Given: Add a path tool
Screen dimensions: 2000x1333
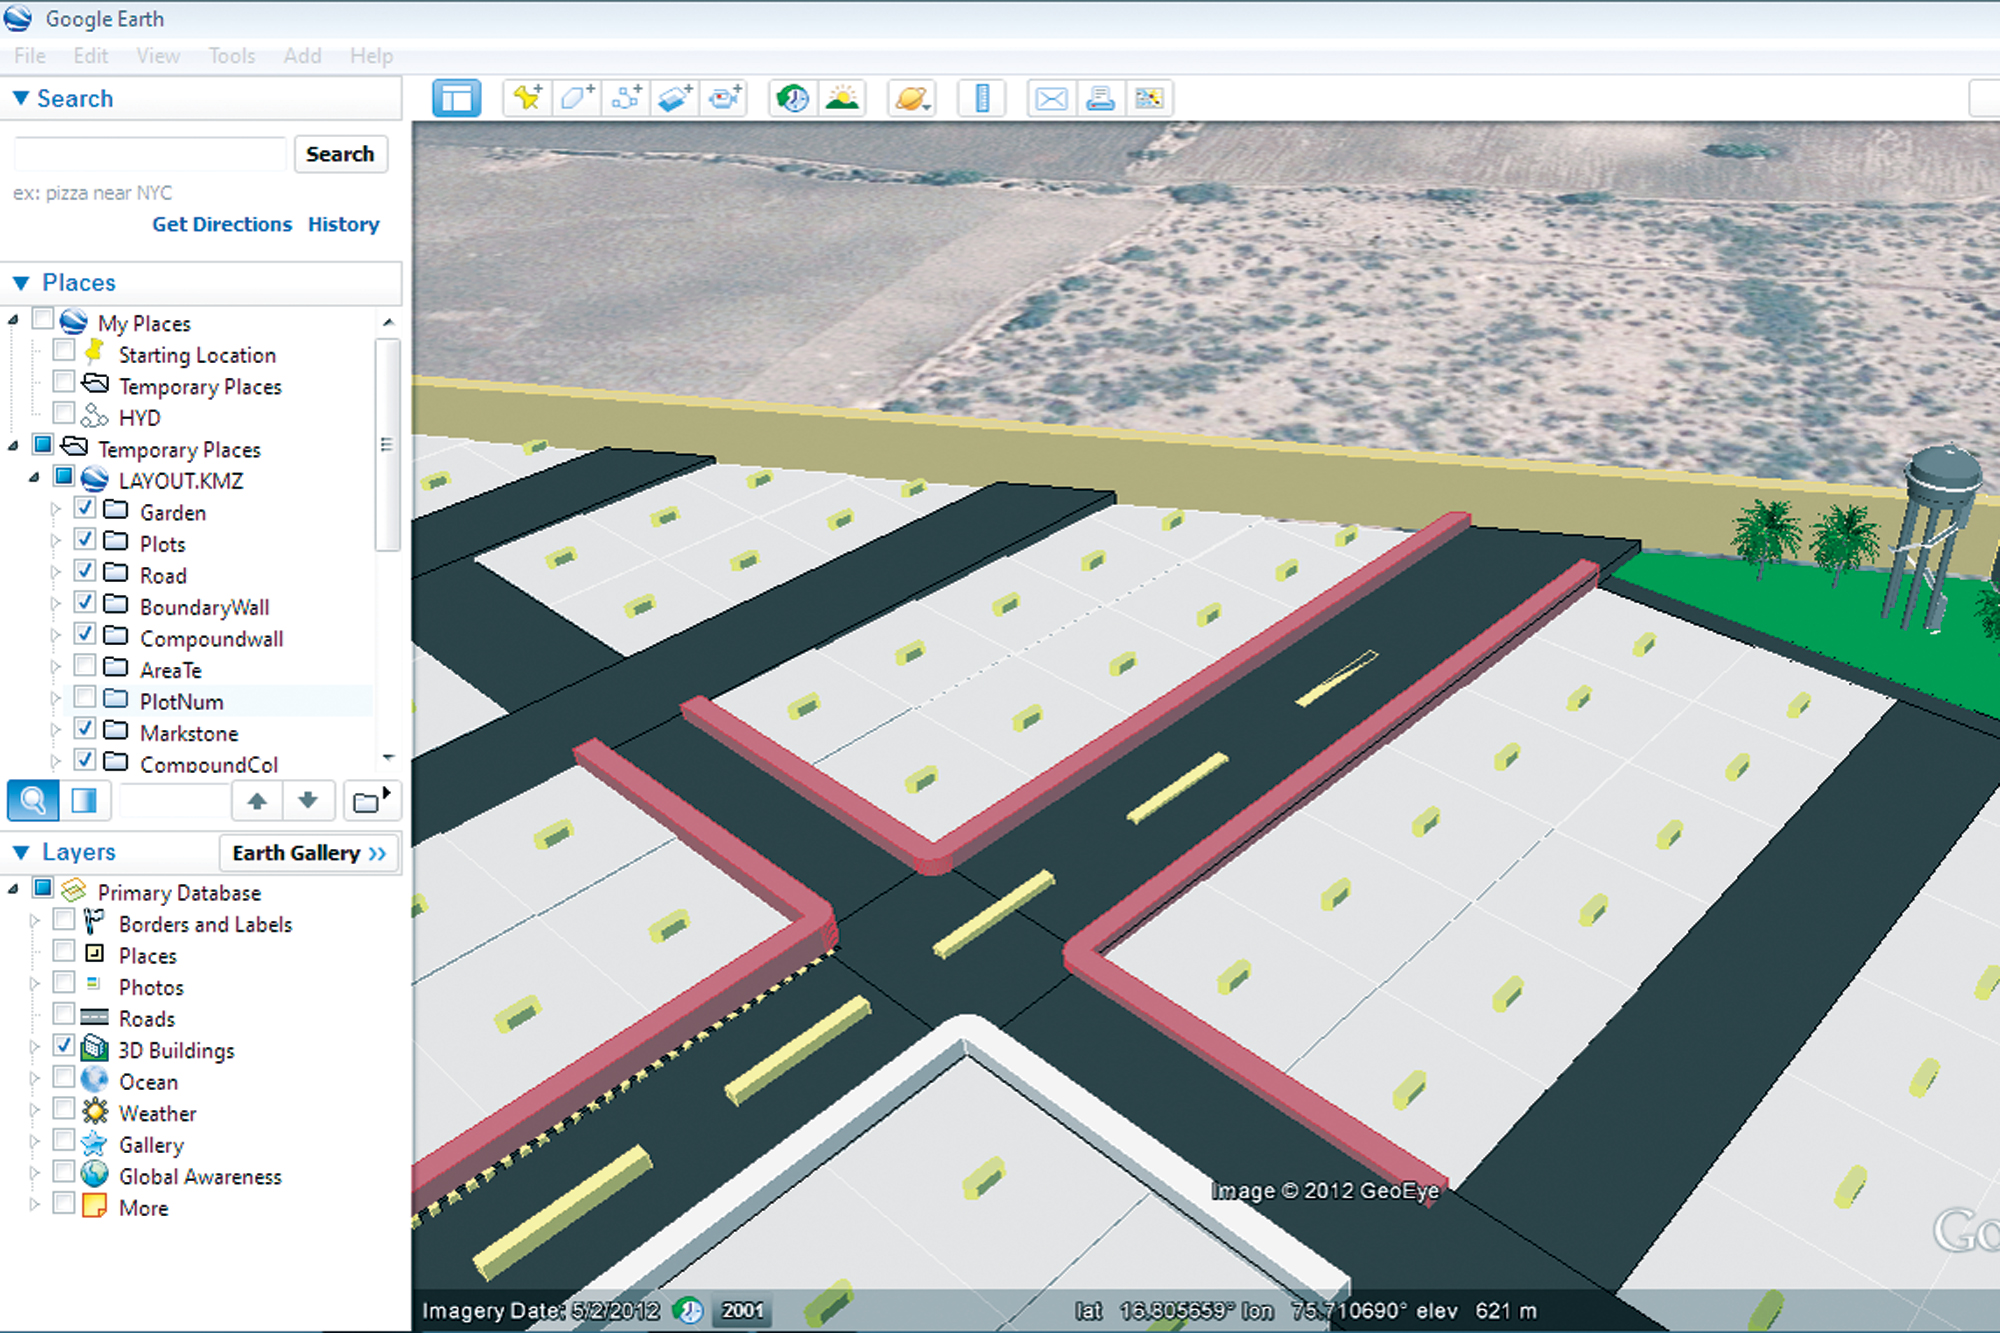Looking at the screenshot, I should coord(627,98).
